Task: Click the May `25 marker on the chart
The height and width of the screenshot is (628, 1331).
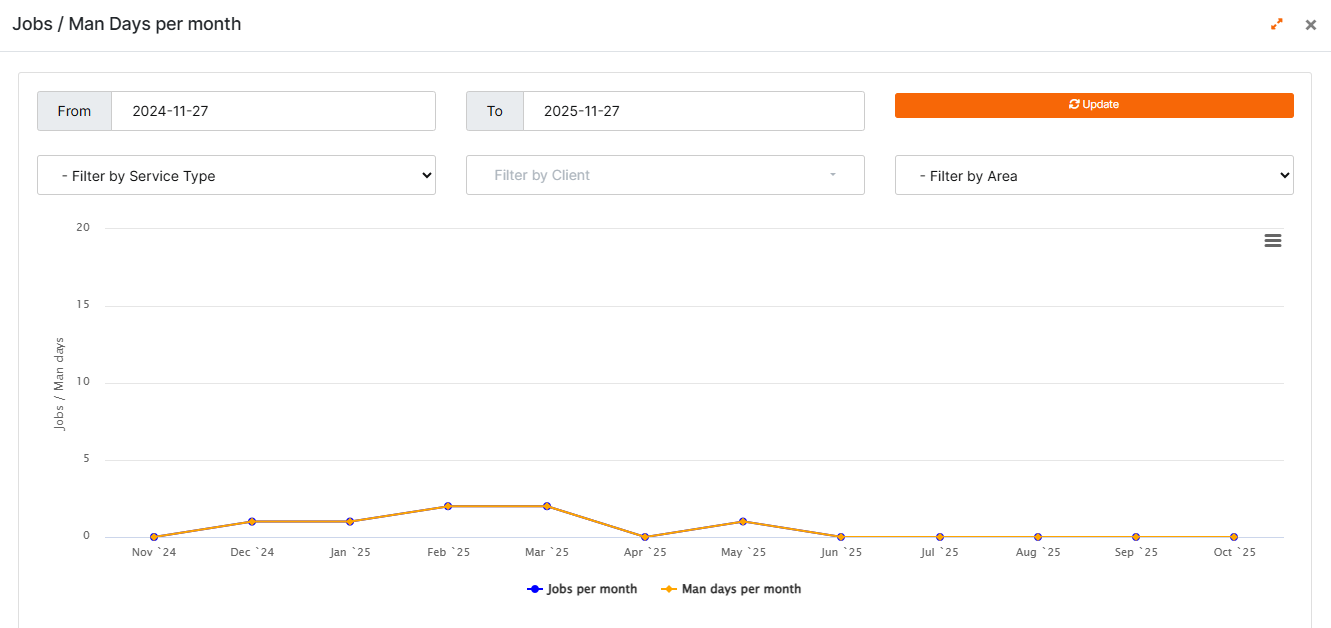Action: (743, 520)
